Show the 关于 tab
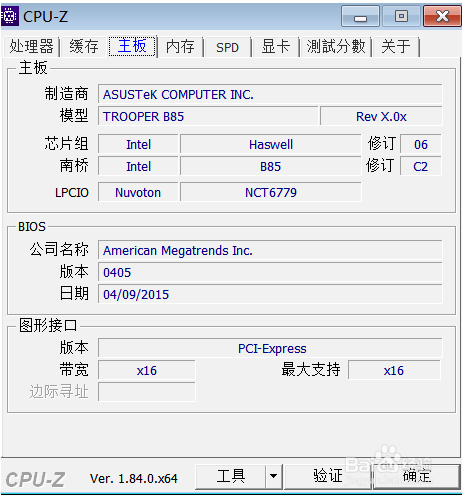The width and height of the screenshot is (462, 496). (396, 46)
